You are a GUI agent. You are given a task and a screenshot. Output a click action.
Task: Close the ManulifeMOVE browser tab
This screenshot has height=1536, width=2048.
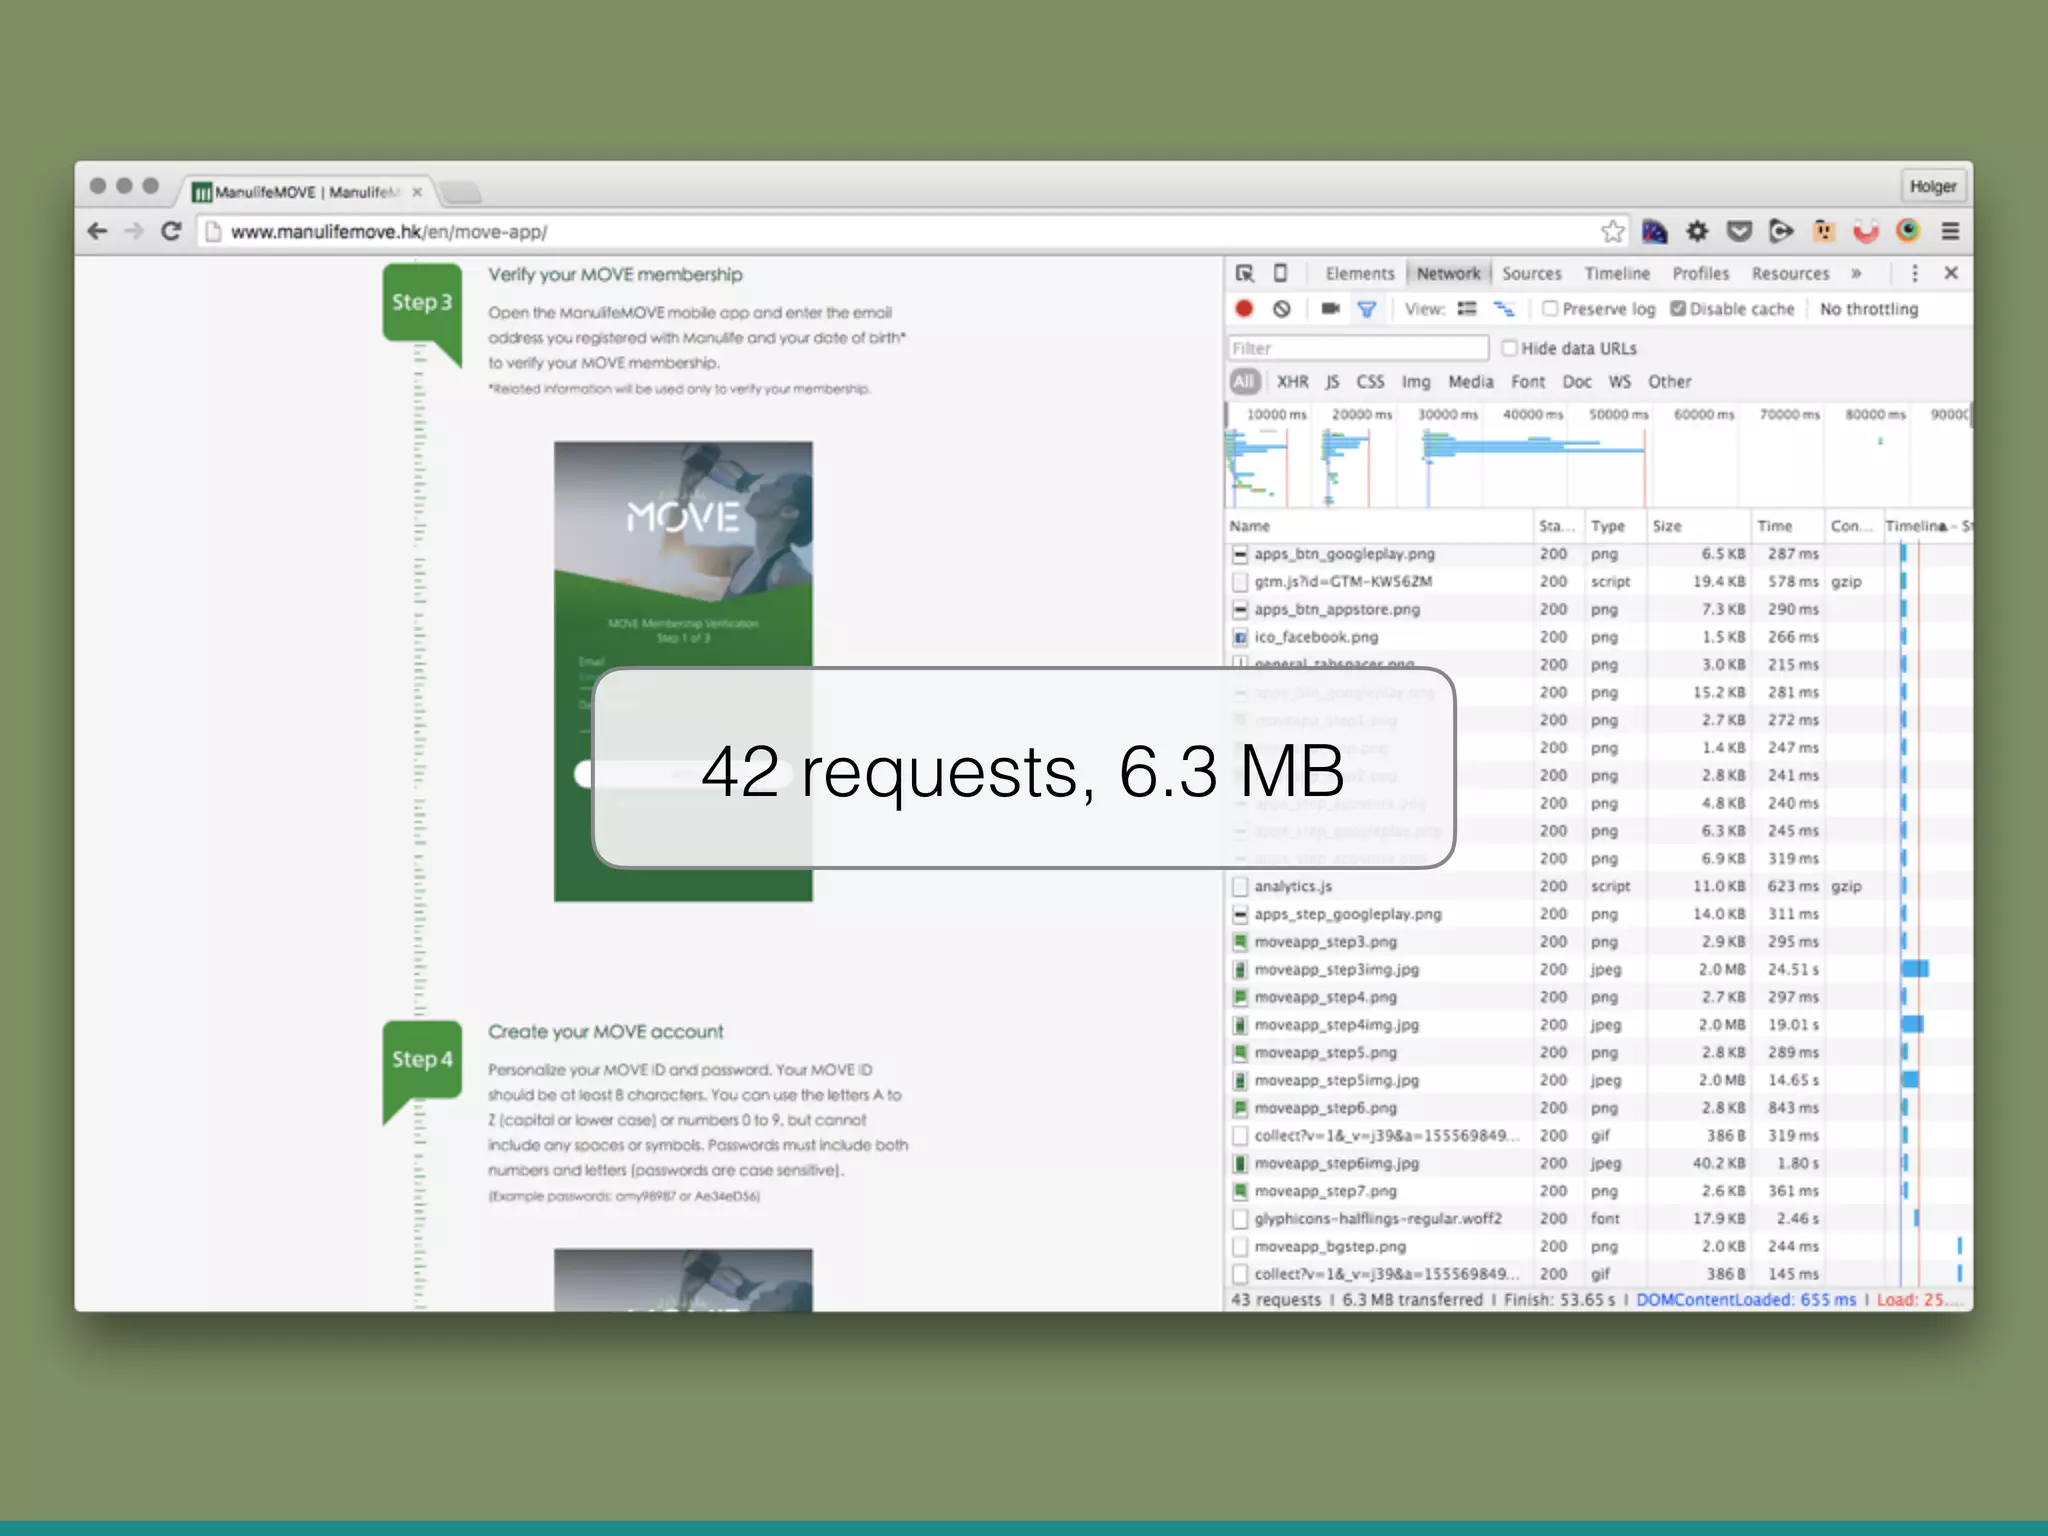pyautogui.click(x=417, y=192)
